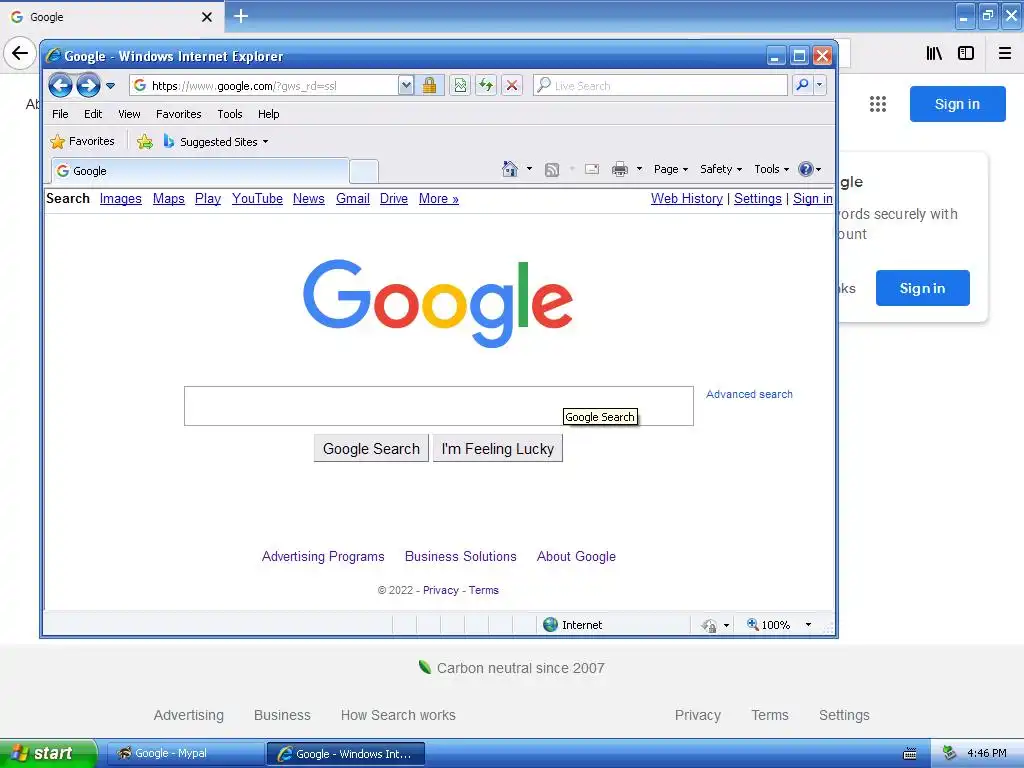
Task: Expand the IE address bar history dropdown
Action: click(406, 85)
